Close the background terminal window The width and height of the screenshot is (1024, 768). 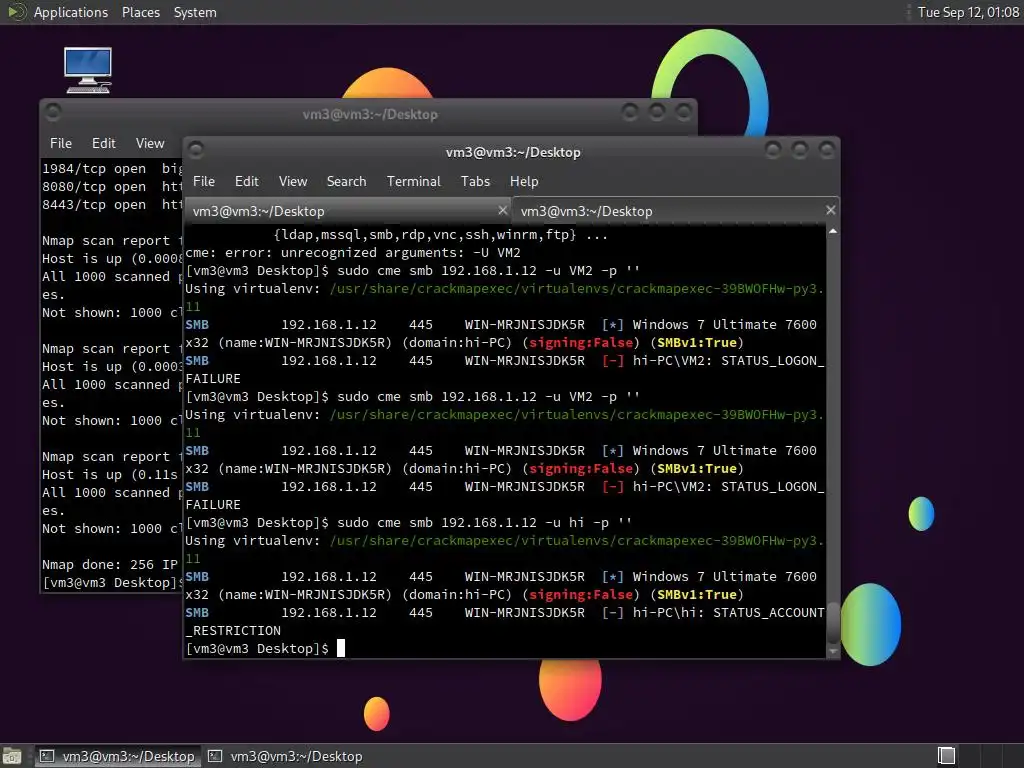click(x=683, y=112)
